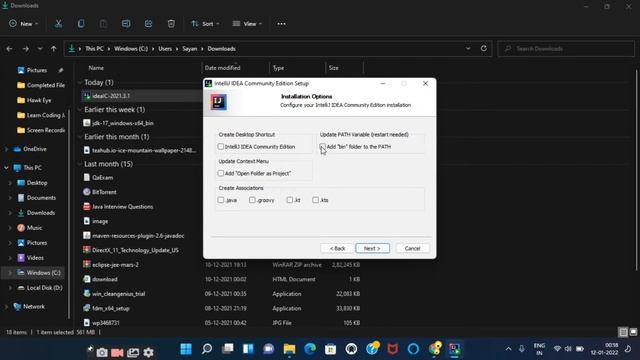
Task: Click the Delete trash icon in Explorer toolbar
Action: 171,24
